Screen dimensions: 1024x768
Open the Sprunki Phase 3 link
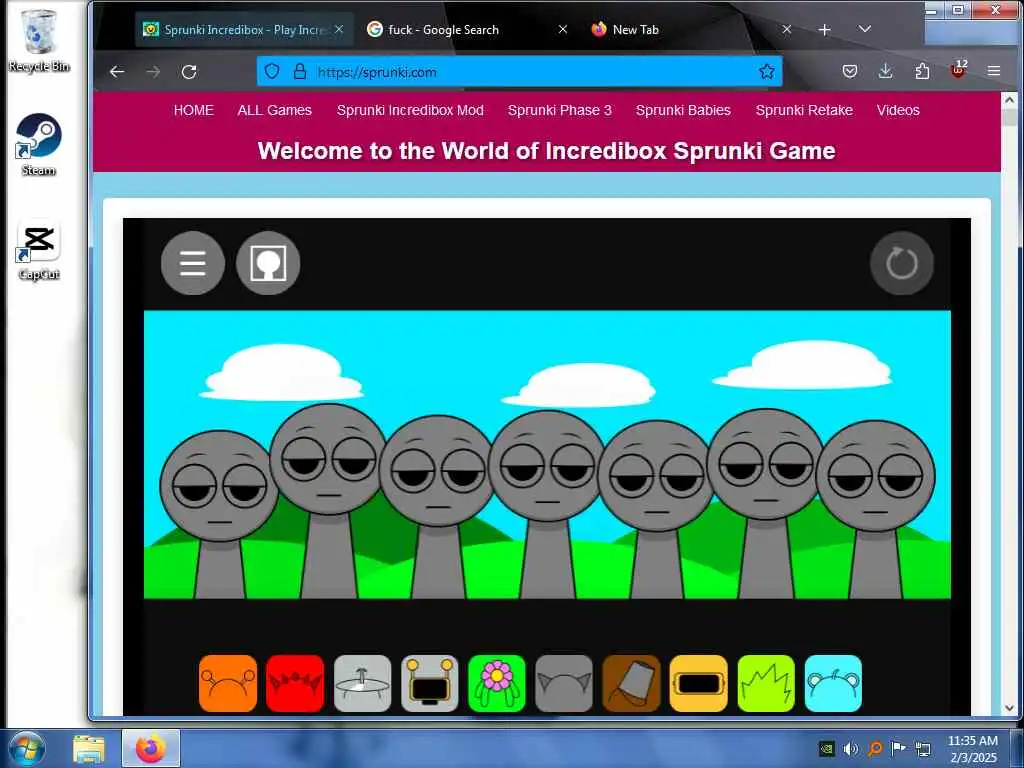point(560,110)
